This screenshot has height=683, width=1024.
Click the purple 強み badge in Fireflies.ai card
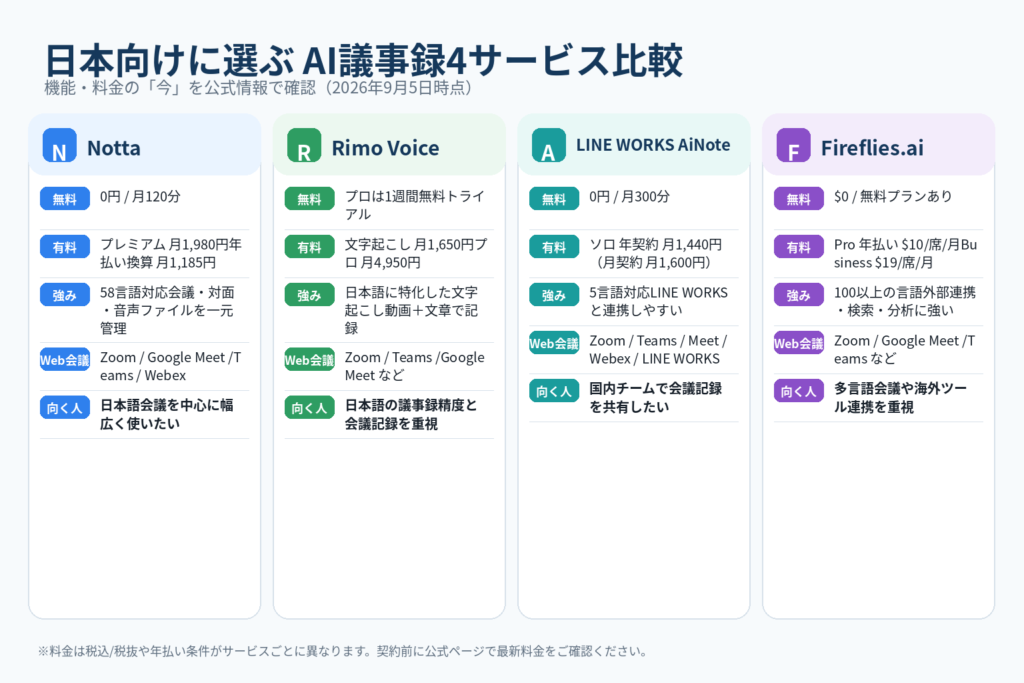tap(799, 295)
